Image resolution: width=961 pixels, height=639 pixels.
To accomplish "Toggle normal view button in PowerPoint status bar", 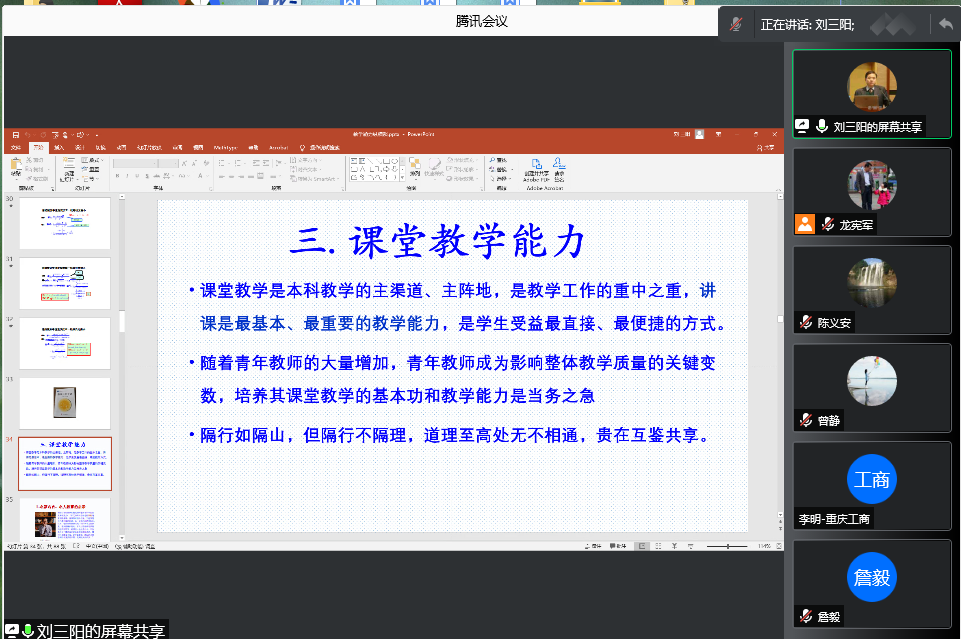I will (x=643, y=546).
